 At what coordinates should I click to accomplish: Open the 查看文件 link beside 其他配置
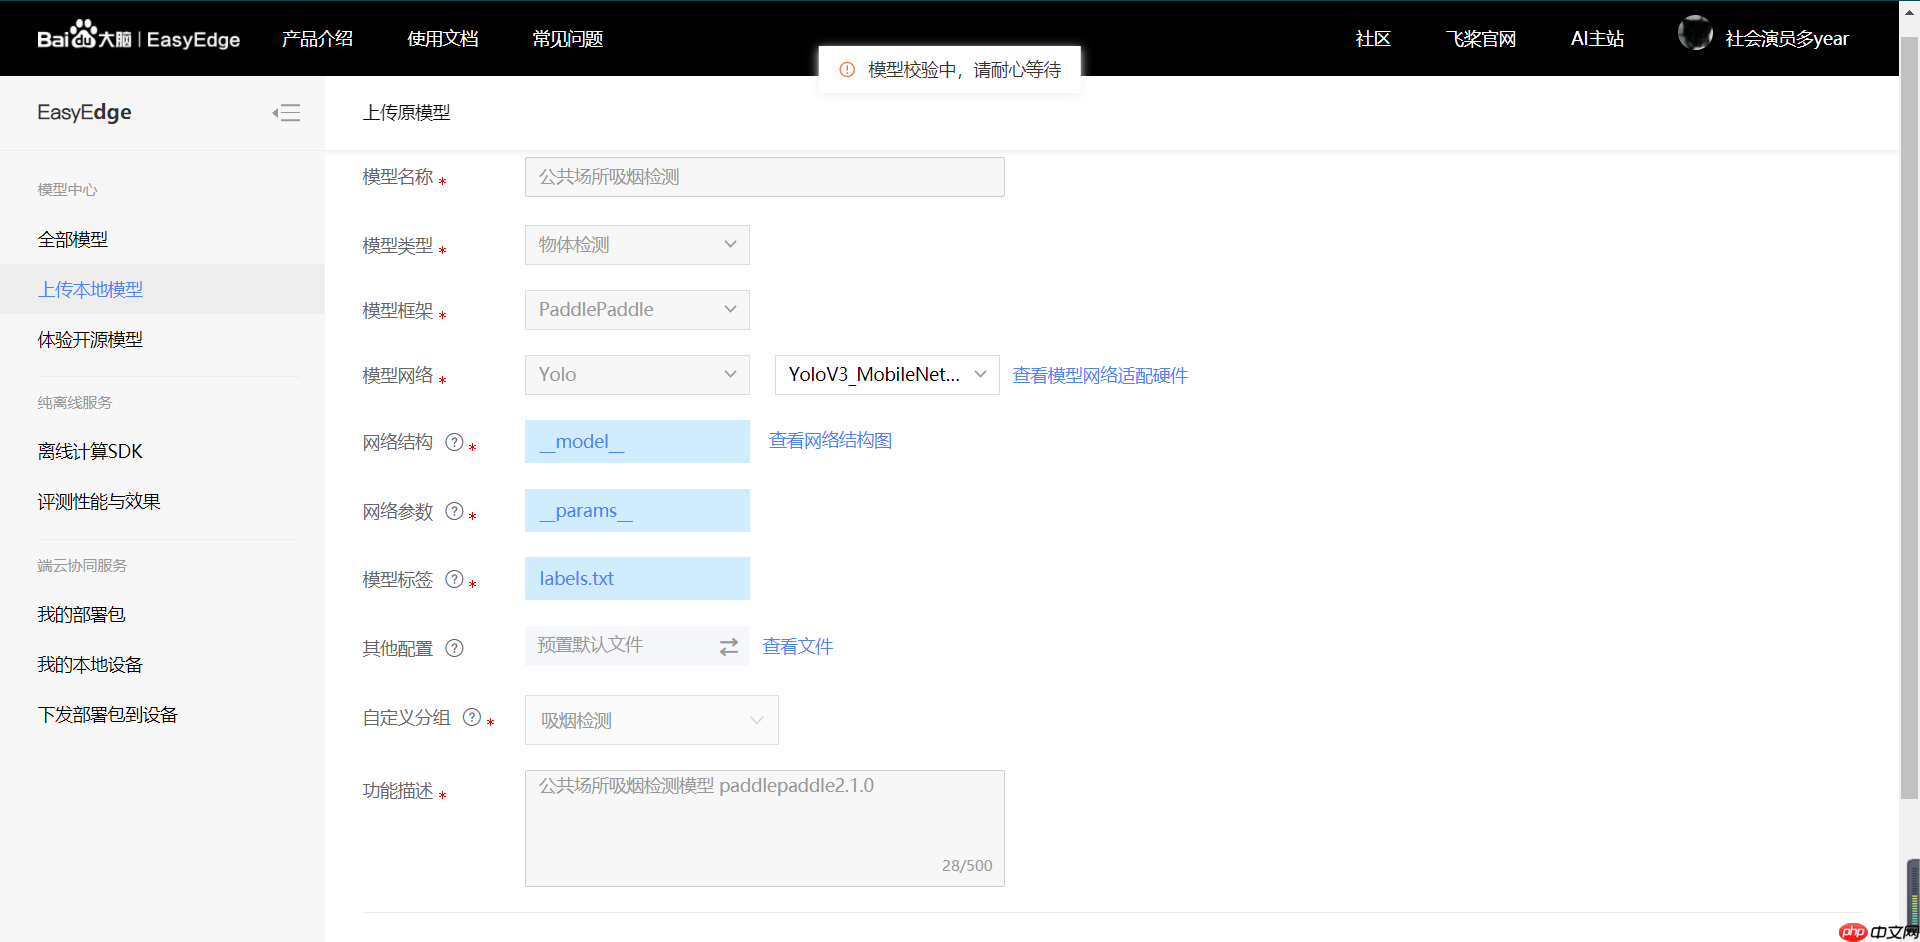tap(797, 646)
